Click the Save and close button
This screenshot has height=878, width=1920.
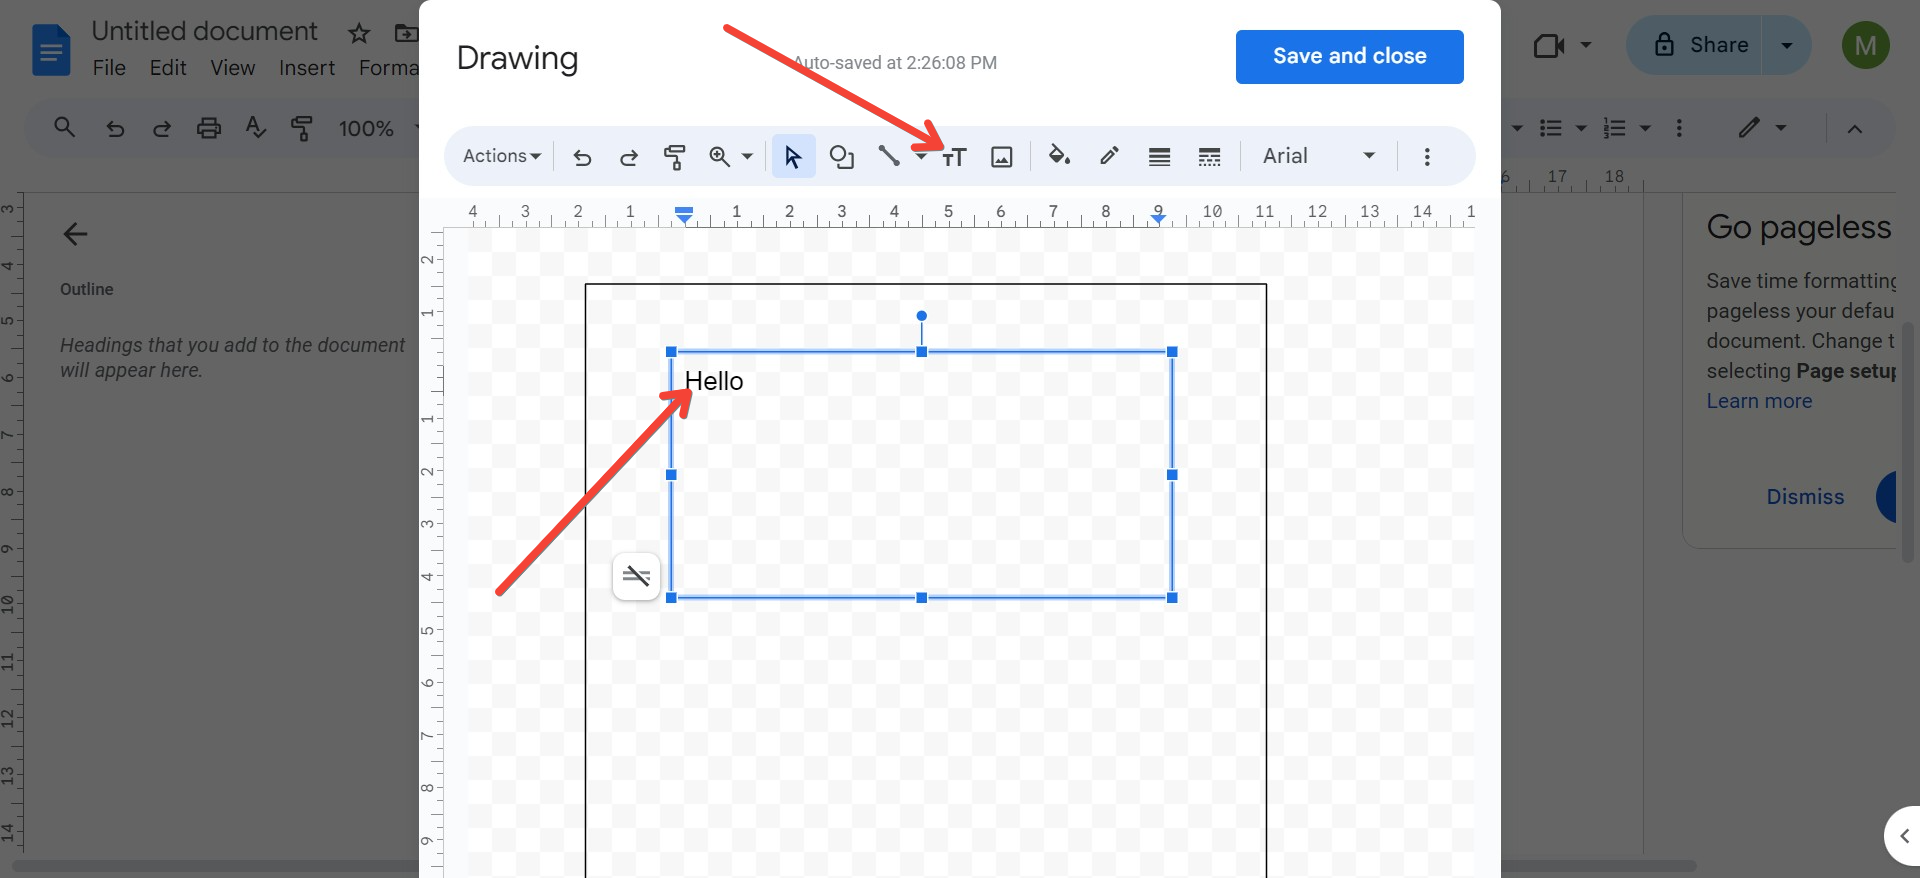1349,57
